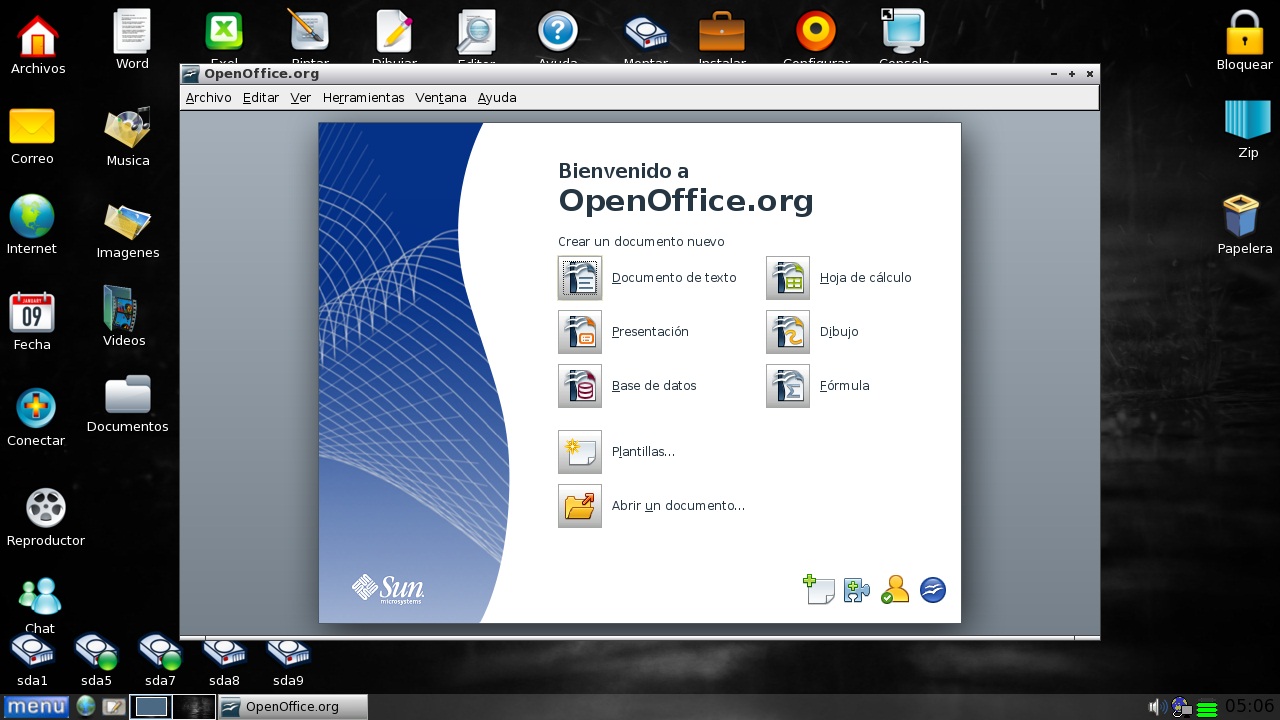Image resolution: width=1280 pixels, height=720 pixels.
Task: Open the Papelera trash icon
Action: 1241,216
